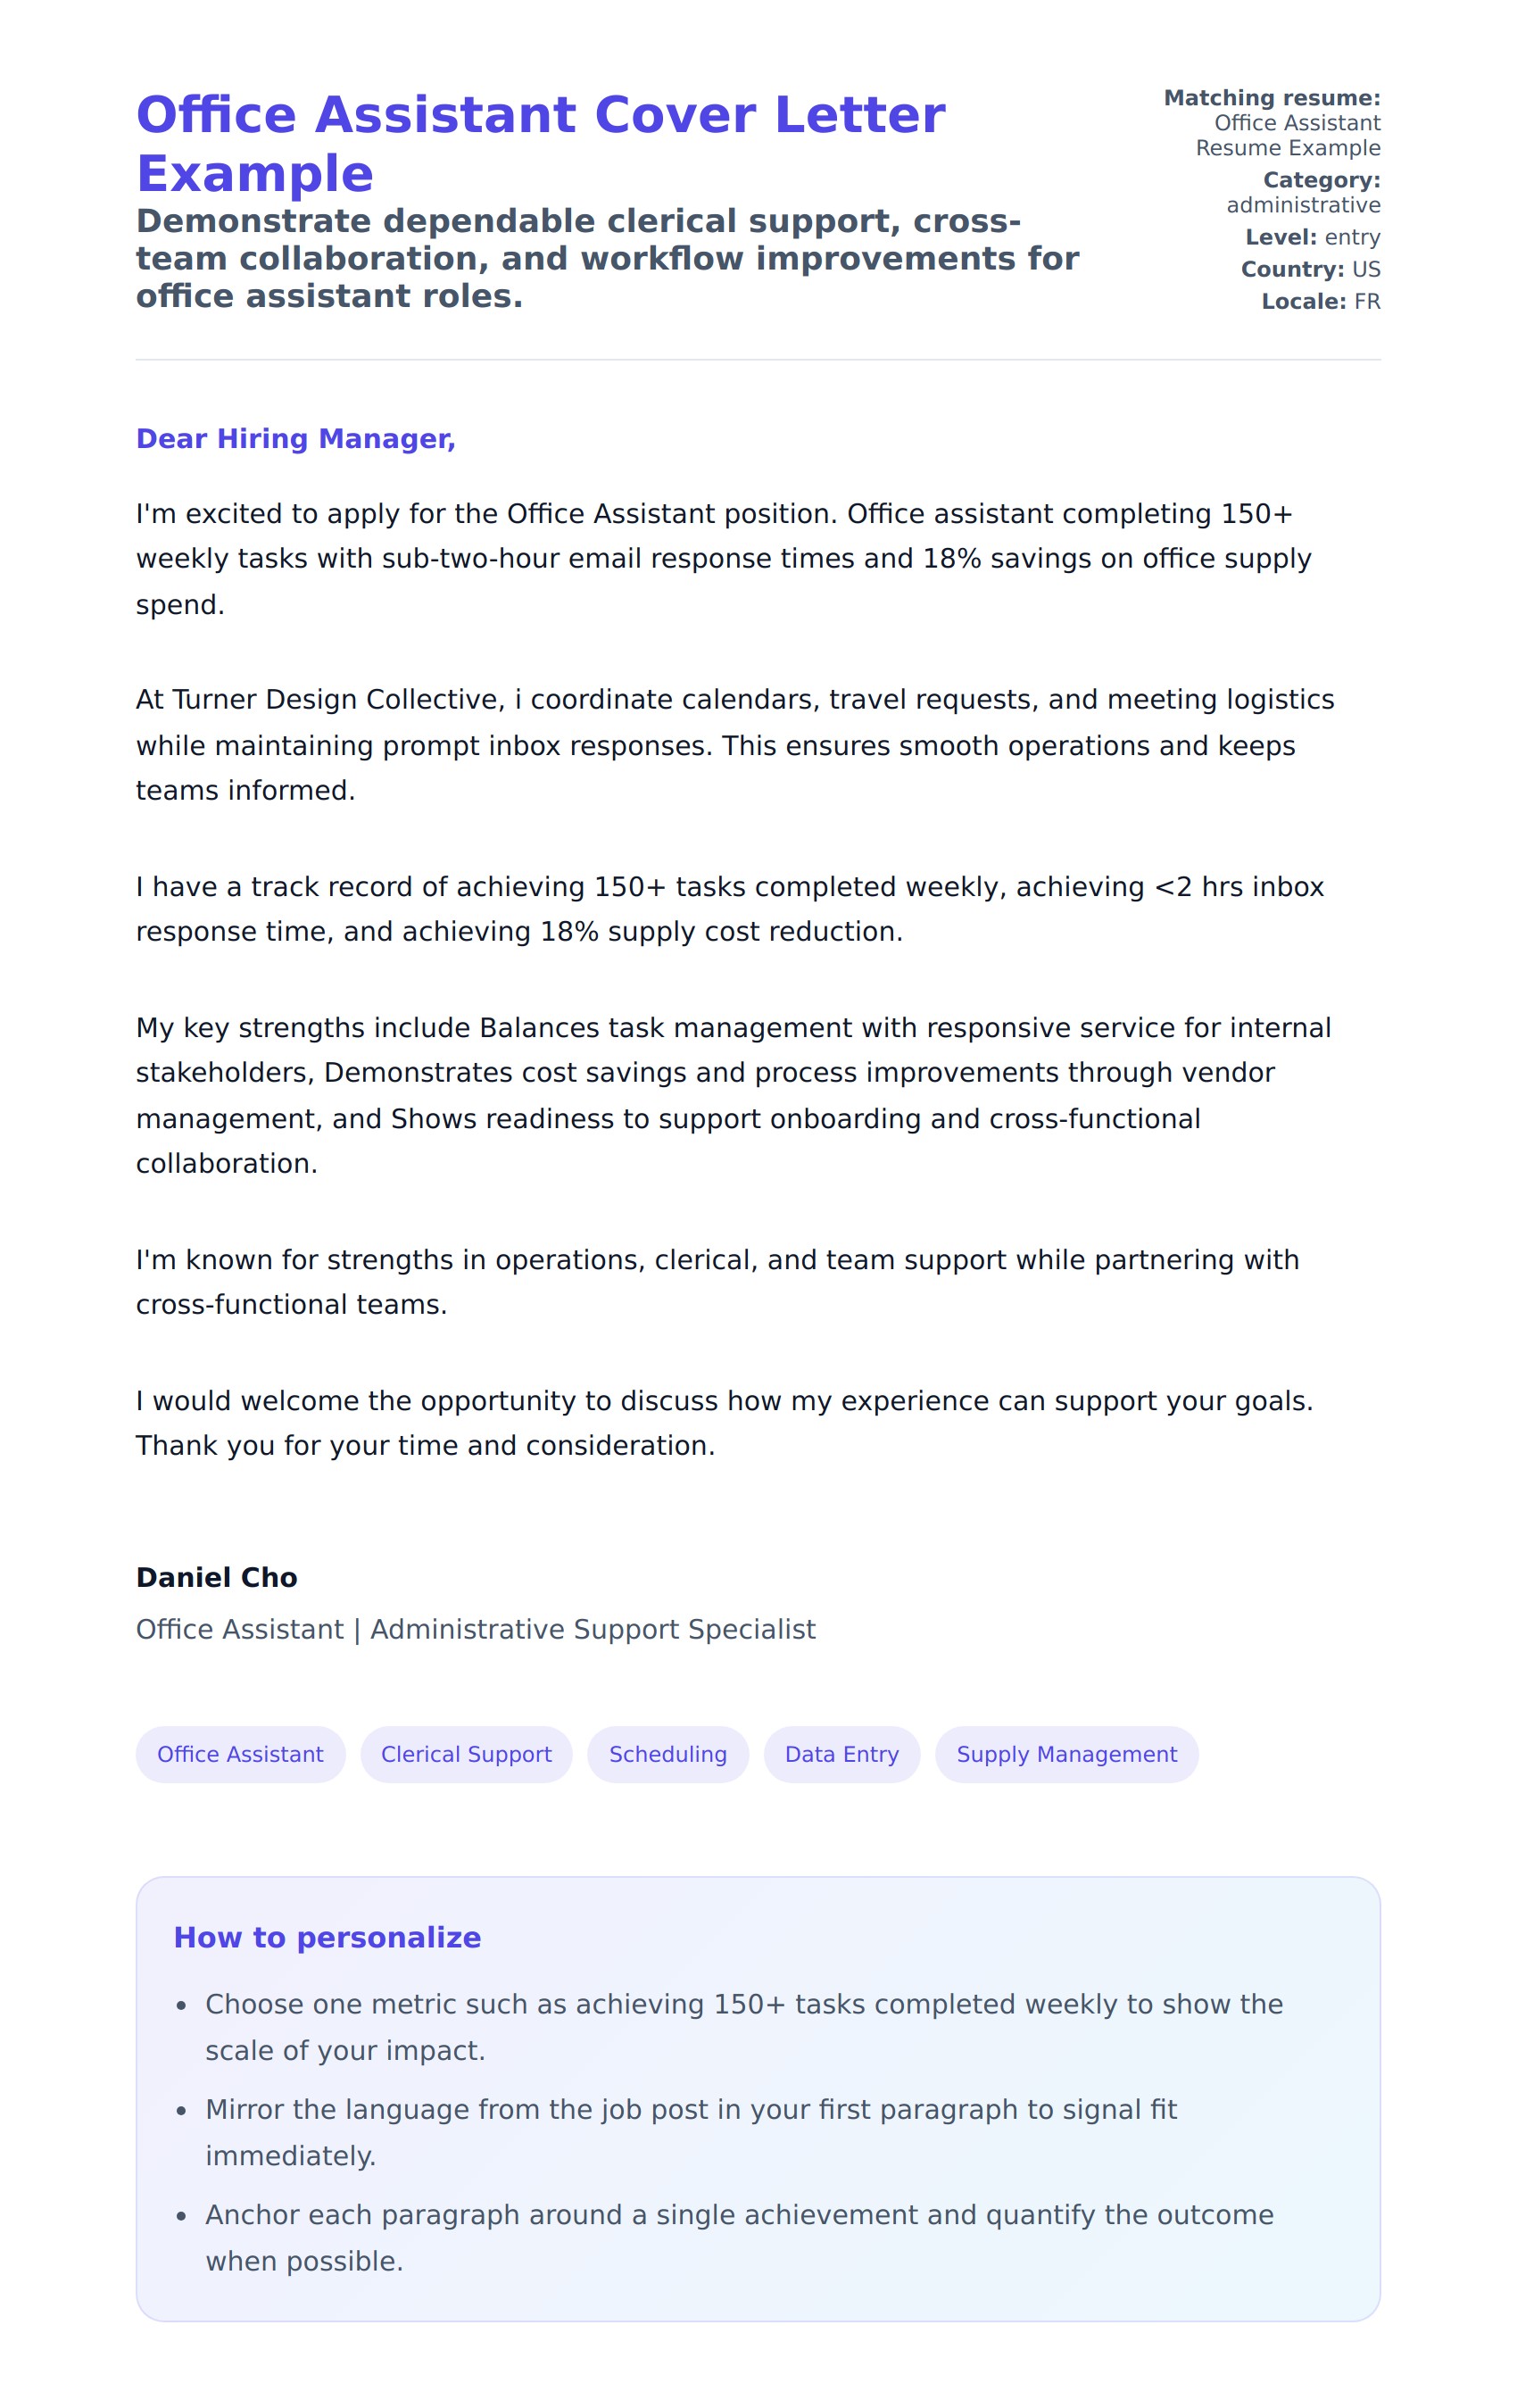
Task: Click the Office Assistant tag pill
Action: click(240, 1754)
